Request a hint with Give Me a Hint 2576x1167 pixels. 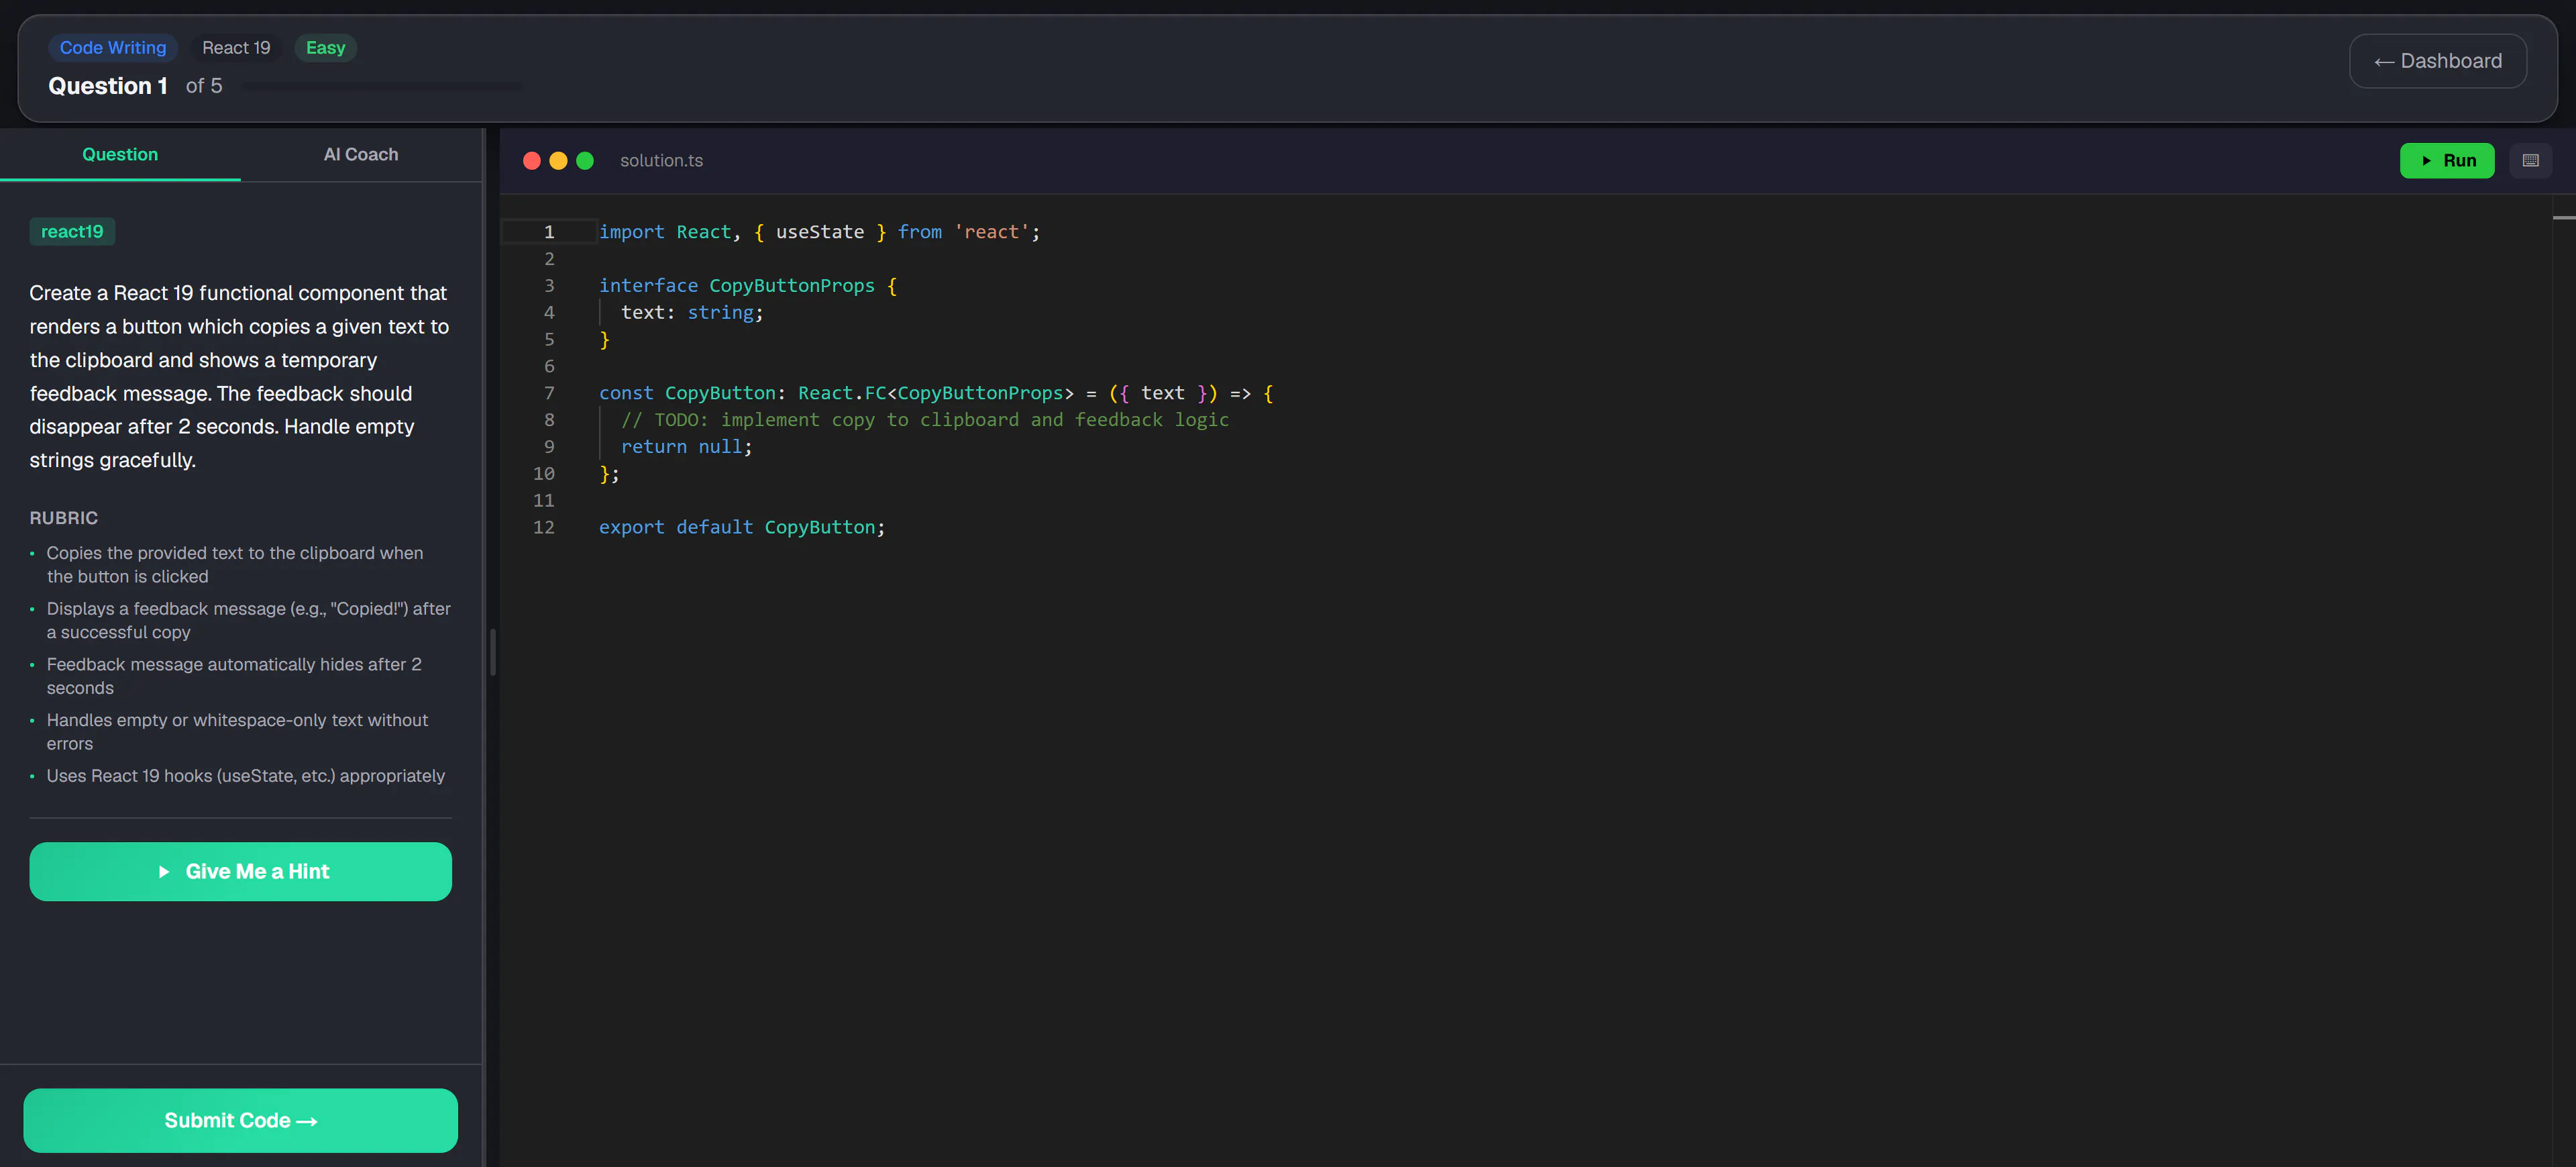[x=241, y=871]
